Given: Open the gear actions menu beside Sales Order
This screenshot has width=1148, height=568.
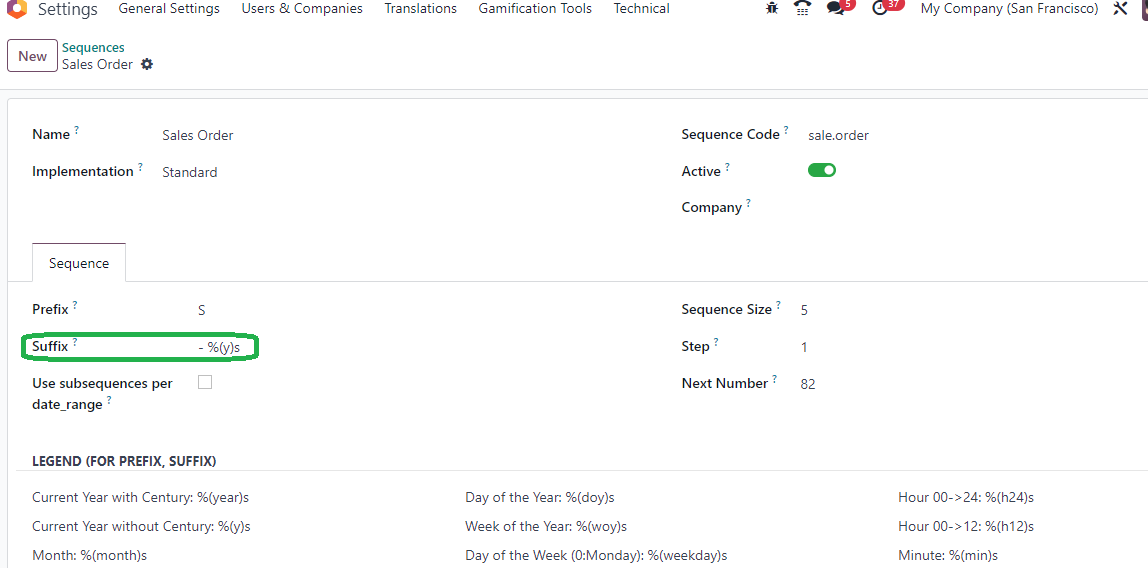Looking at the screenshot, I should tap(147, 64).
